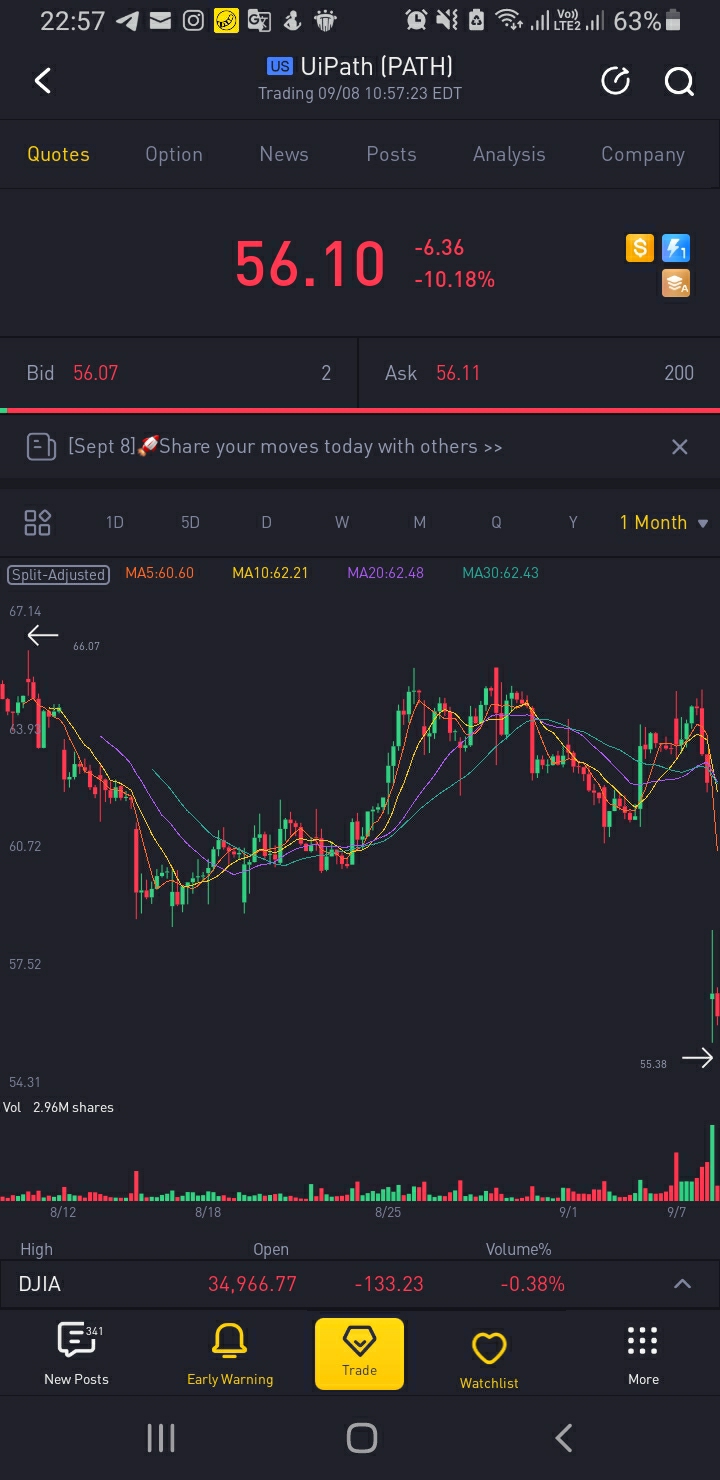Select the W weekly chart period
The height and width of the screenshot is (1480, 720).
(342, 522)
